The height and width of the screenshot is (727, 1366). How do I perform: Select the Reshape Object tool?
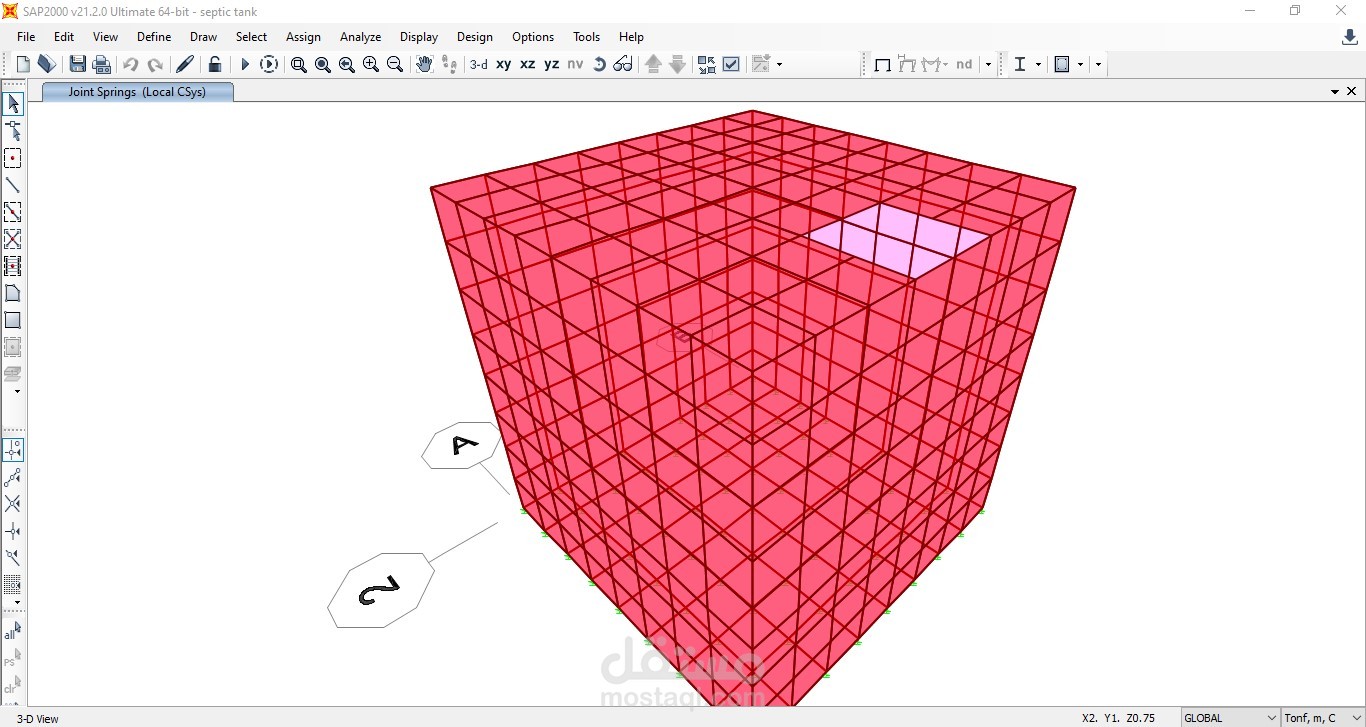(x=13, y=131)
